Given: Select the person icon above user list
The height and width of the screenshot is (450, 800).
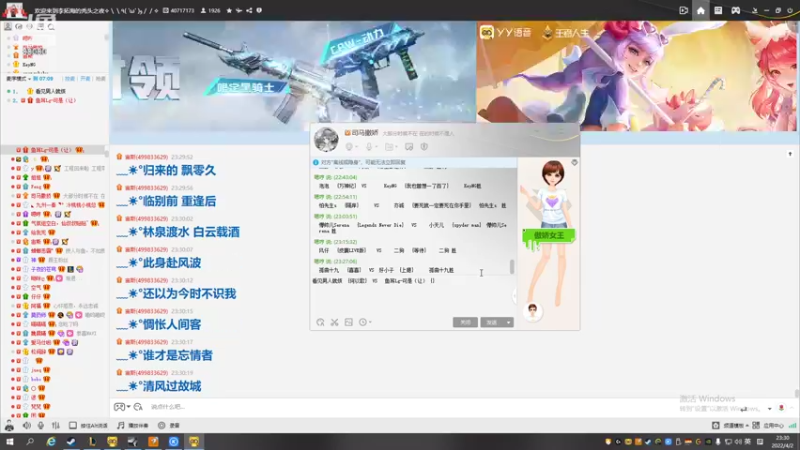Looking at the screenshot, I should click(x=8, y=27).
